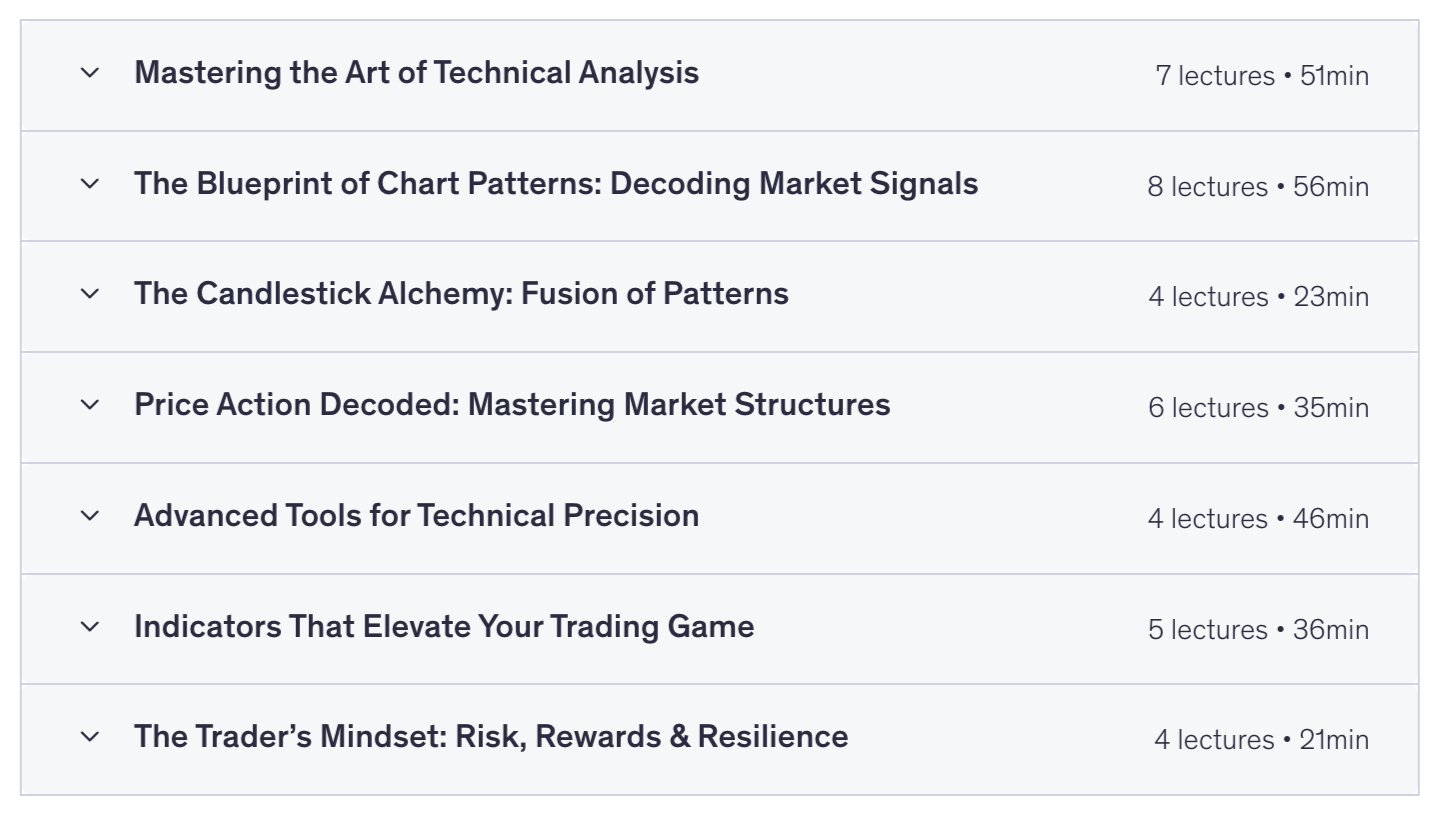Open Indicators That Elevate Your Trading Game title
This screenshot has width=1441, height=820.
444,627
